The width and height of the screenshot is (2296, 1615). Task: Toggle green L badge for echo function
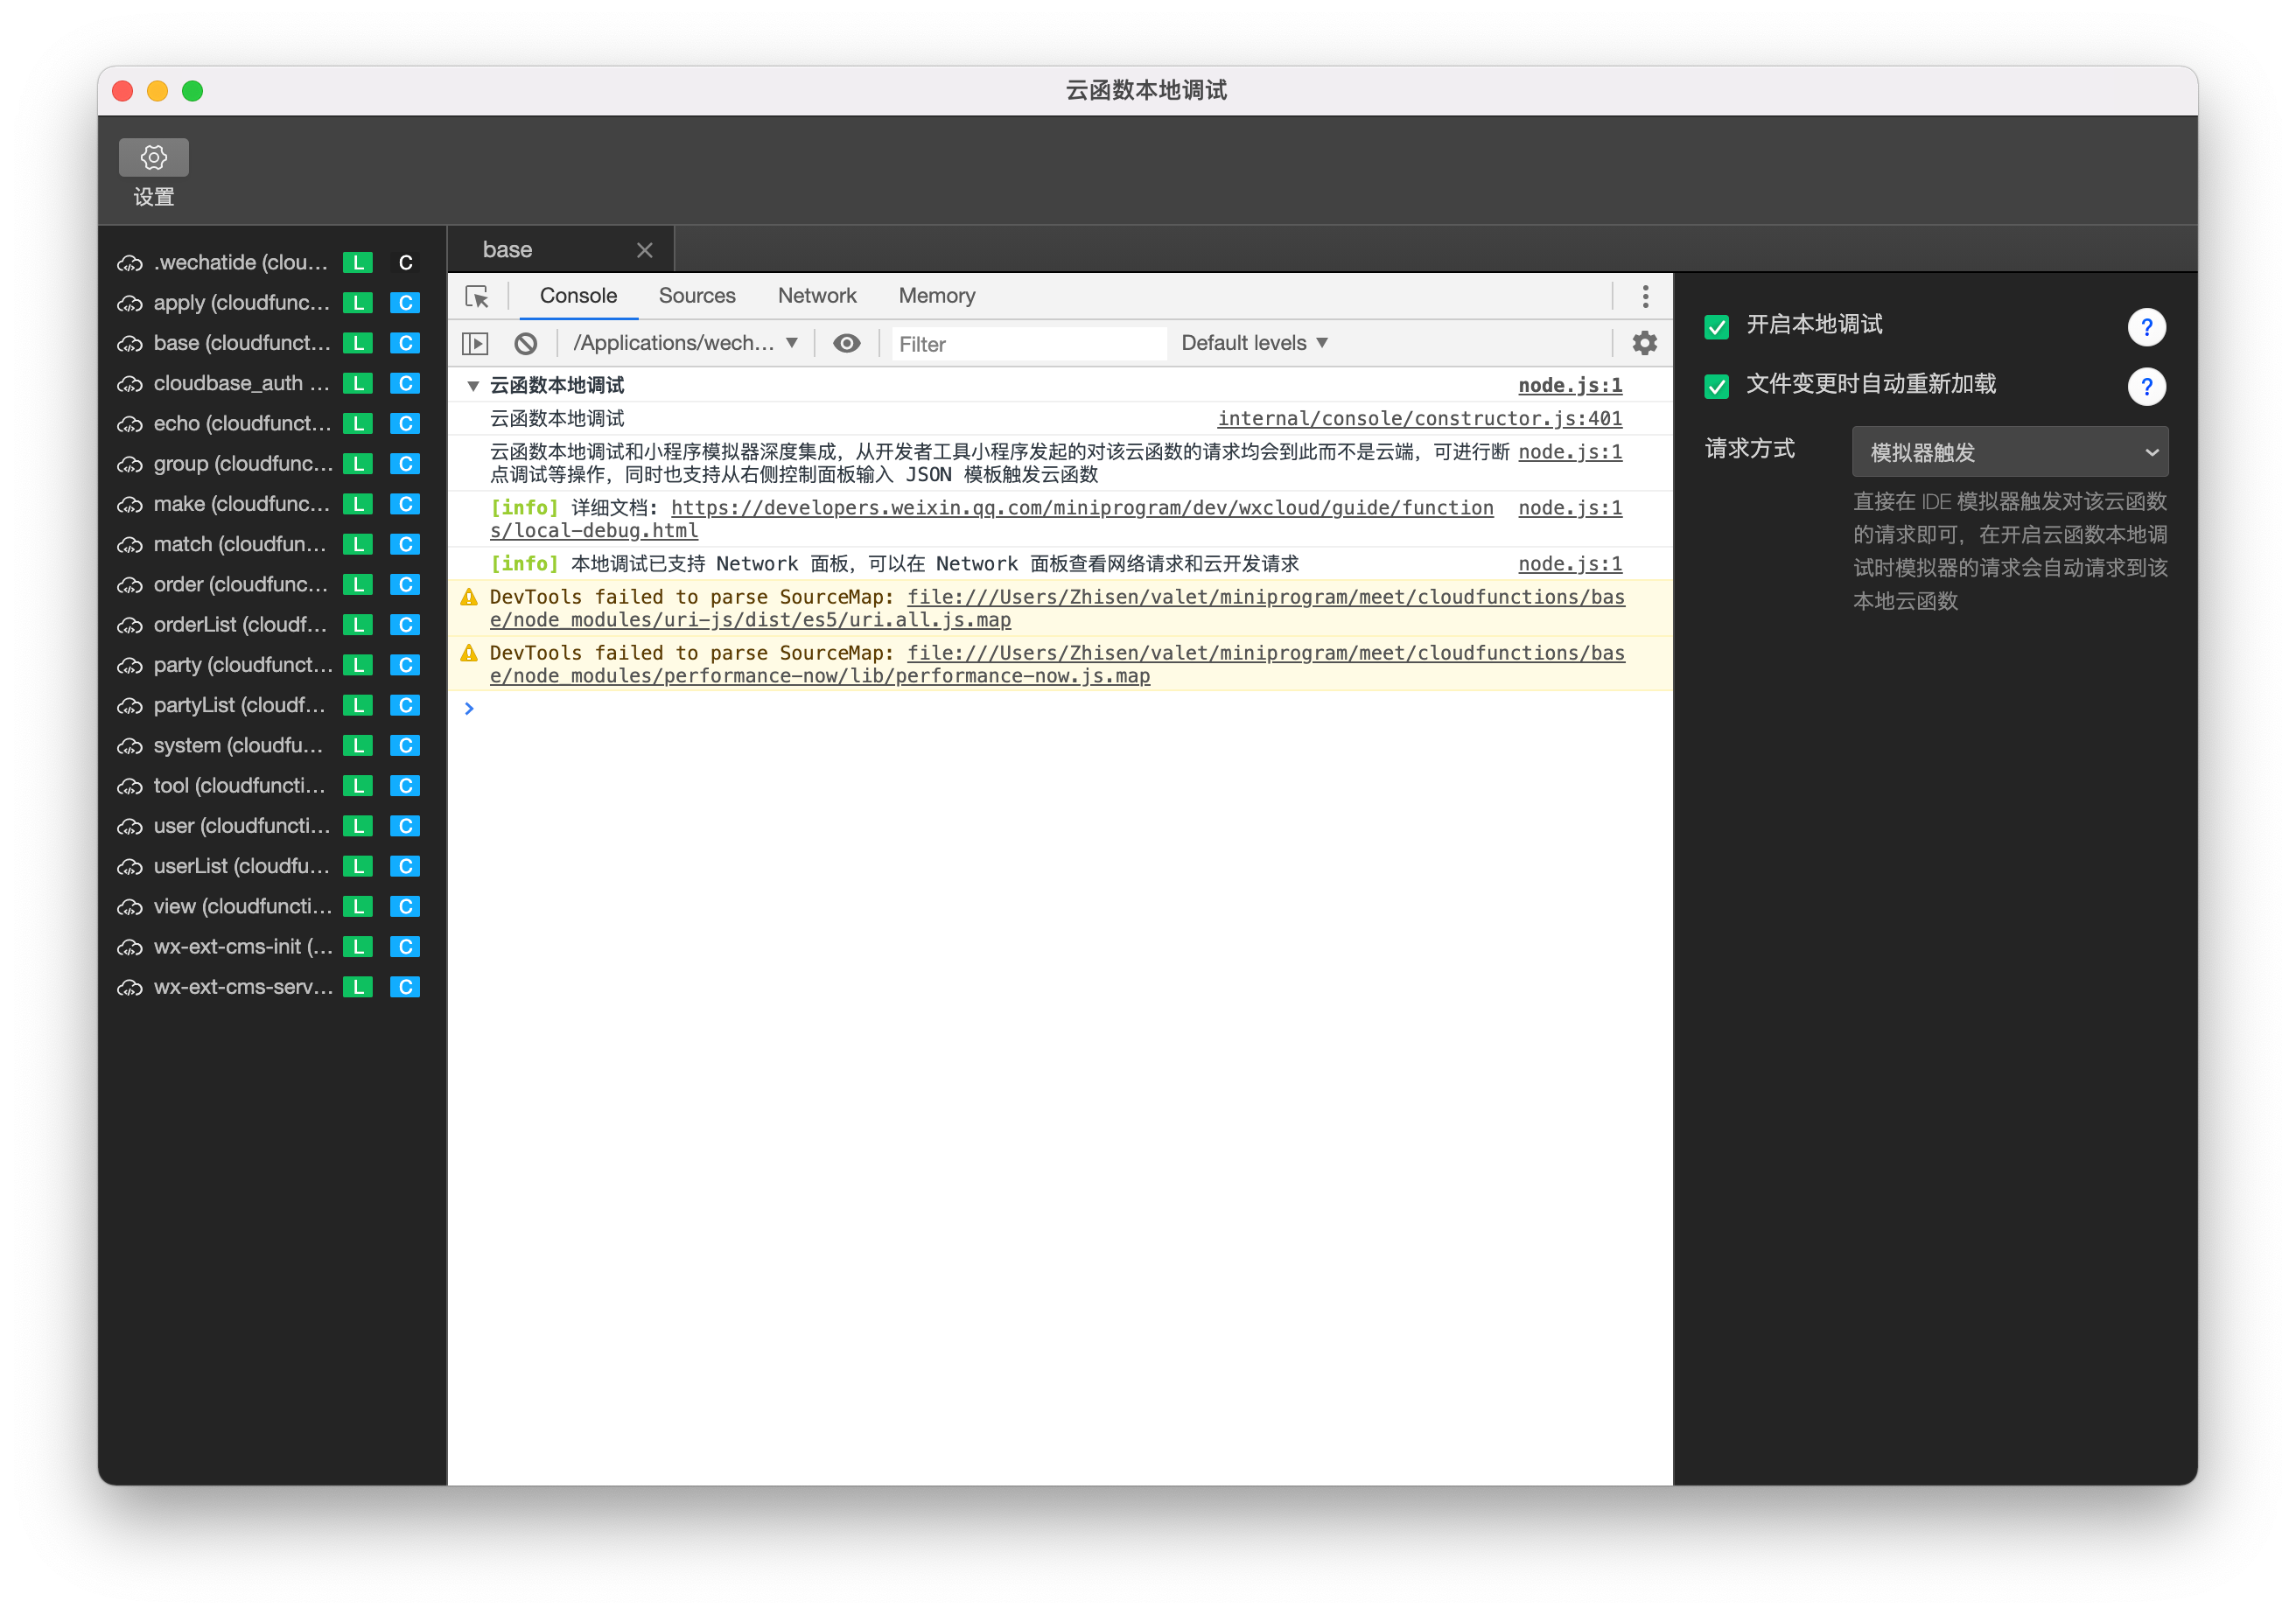click(x=357, y=424)
